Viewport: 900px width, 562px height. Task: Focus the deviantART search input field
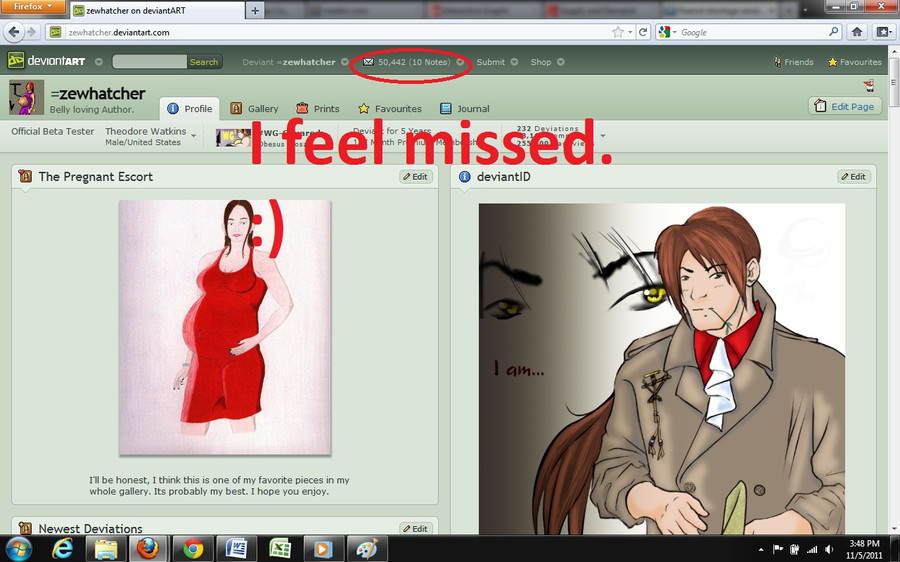click(149, 61)
